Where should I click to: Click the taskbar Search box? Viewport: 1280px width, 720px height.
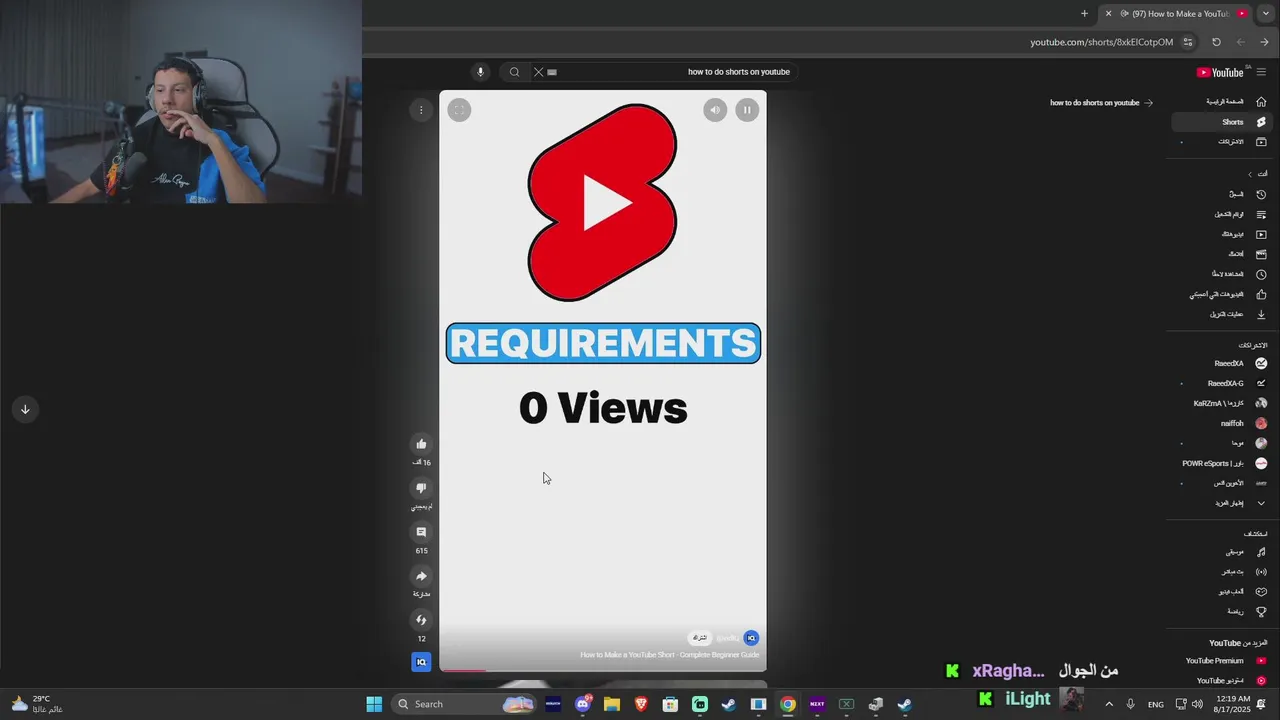[x=464, y=704]
